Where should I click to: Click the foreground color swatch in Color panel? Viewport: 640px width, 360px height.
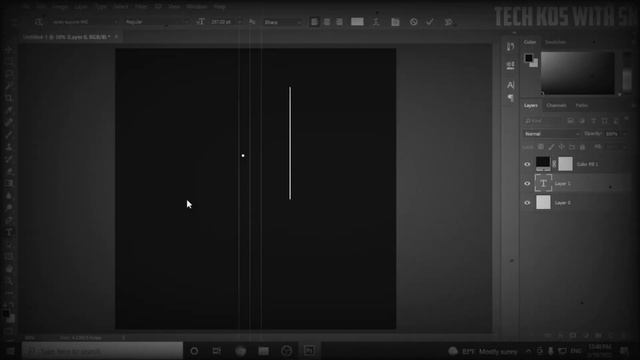click(529, 58)
